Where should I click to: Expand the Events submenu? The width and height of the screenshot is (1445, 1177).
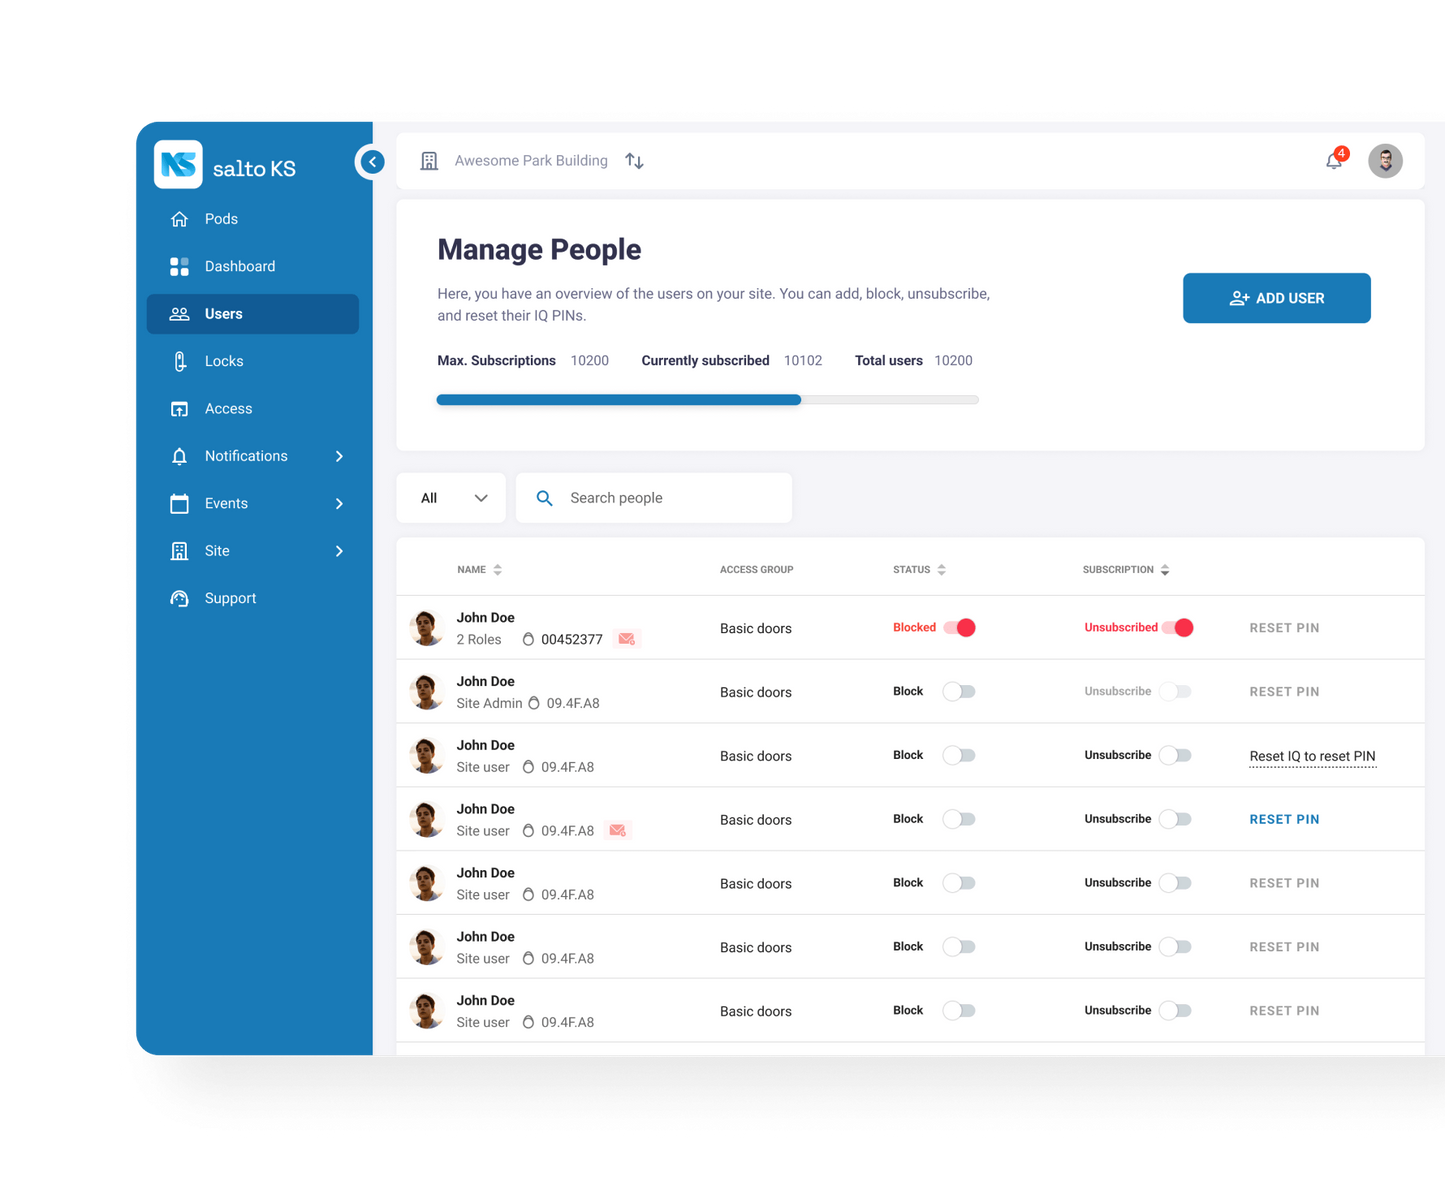(x=339, y=504)
